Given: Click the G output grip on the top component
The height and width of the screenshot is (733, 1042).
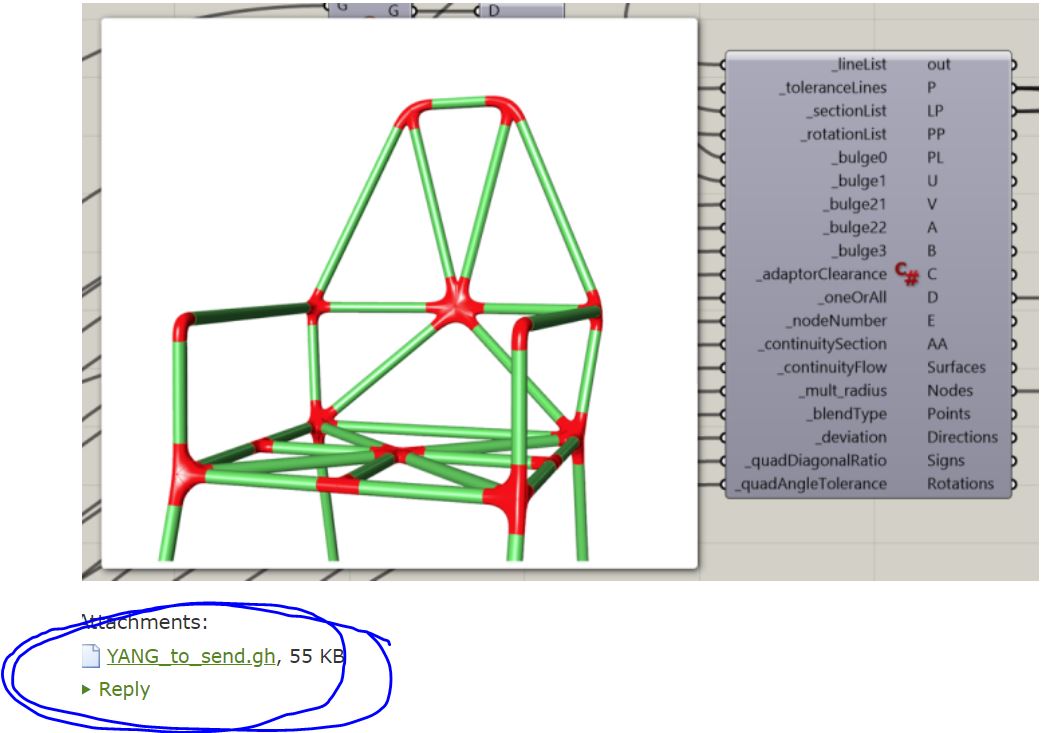Looking at the screenshot, I should (413, 11).
